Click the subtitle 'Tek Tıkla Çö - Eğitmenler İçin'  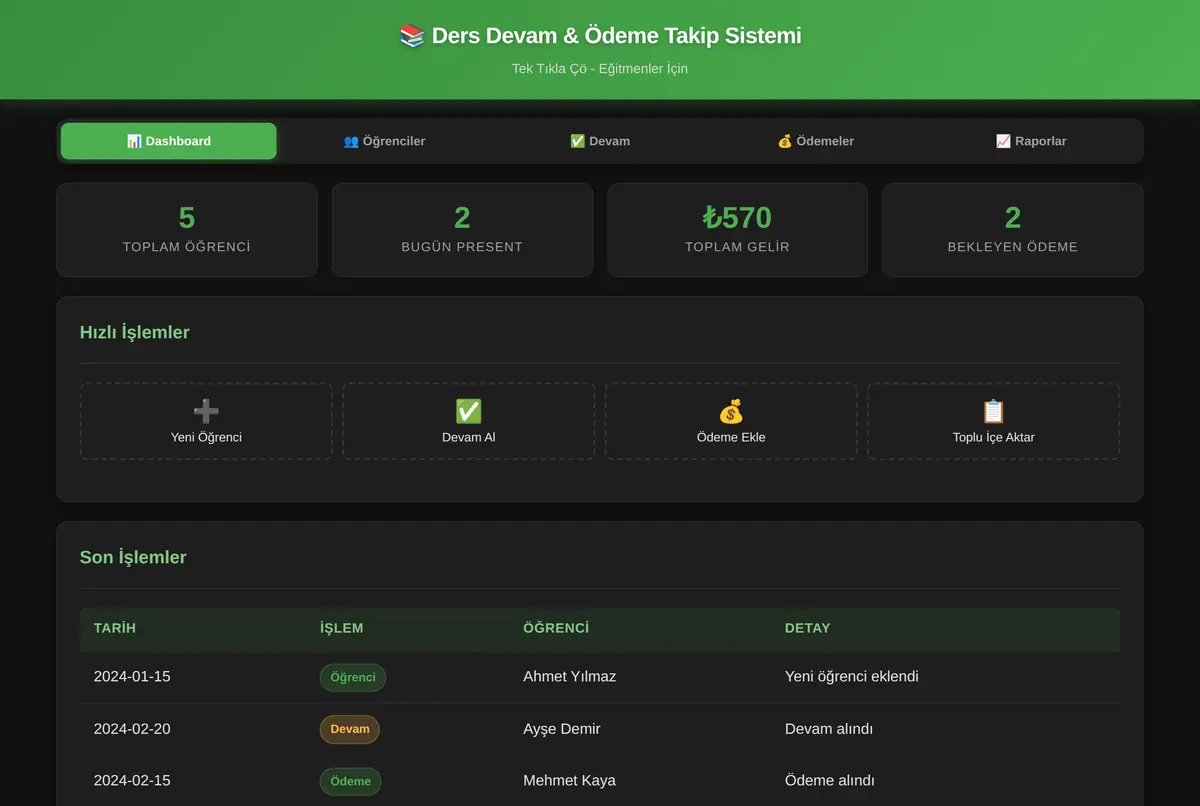600,69
